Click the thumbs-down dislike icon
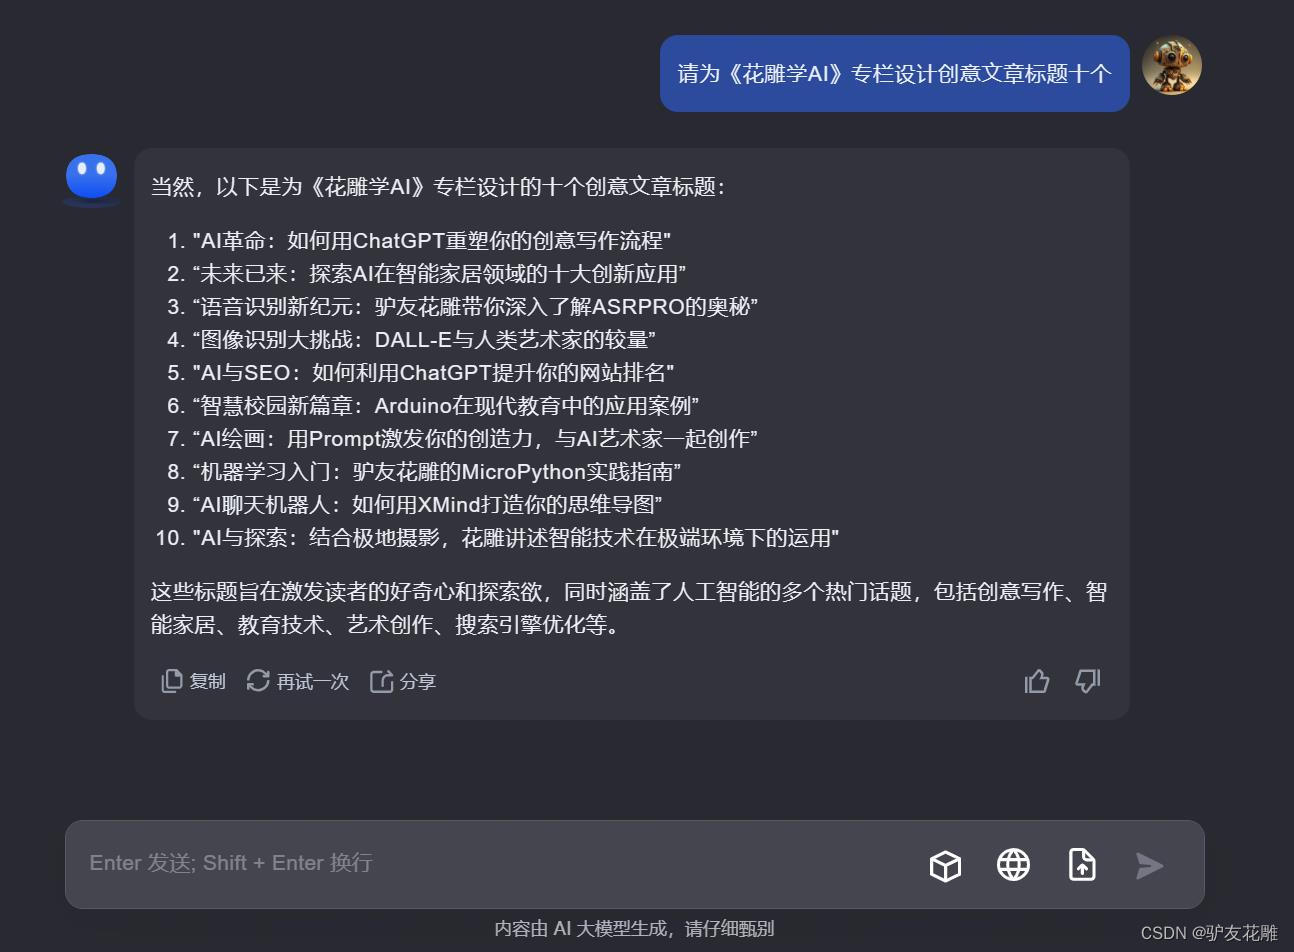This screenshot has width=1294, height=952. [1087, 681]
